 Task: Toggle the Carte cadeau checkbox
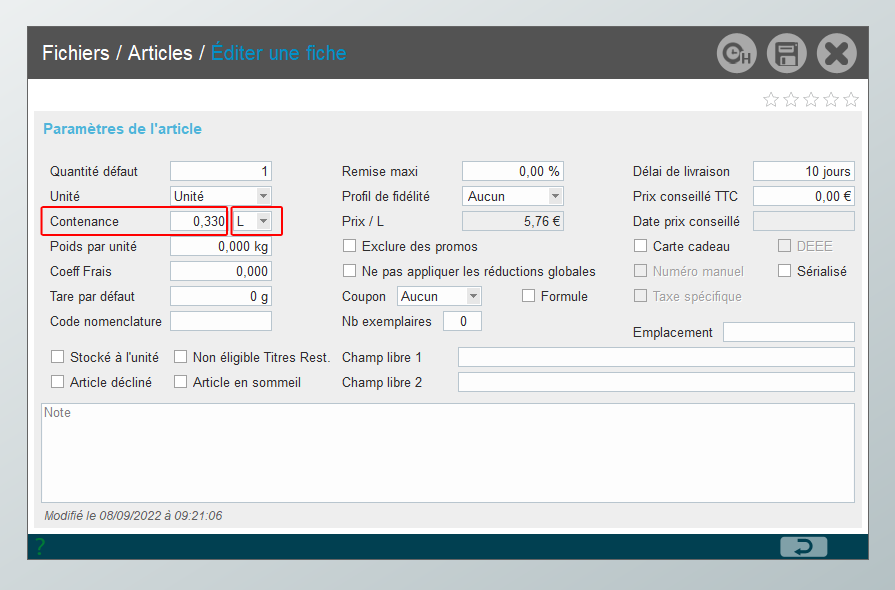[x=641, y=246]
